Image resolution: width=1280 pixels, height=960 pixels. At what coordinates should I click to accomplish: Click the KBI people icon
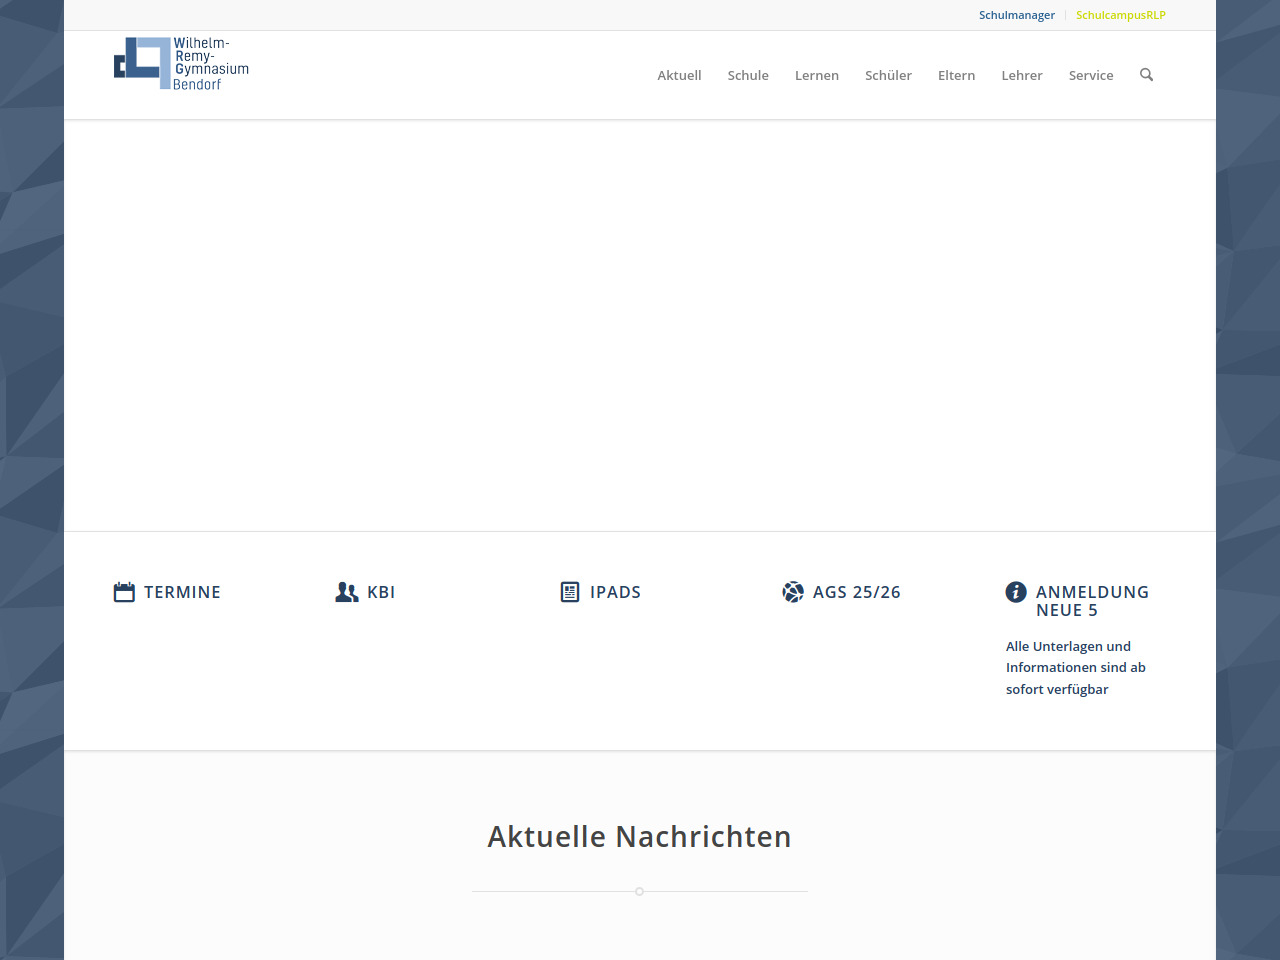pyautogui.click(x=346, y=592)
